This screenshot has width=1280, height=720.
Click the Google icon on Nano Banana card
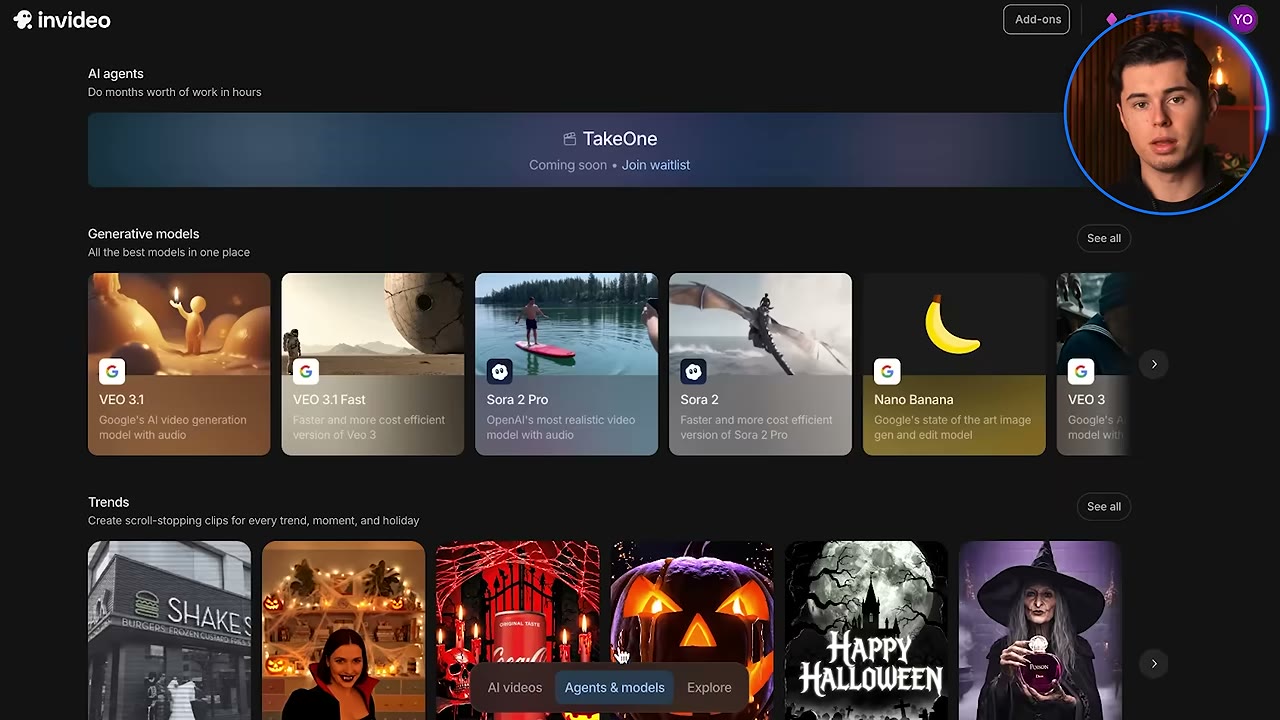(x=887, y=371)
